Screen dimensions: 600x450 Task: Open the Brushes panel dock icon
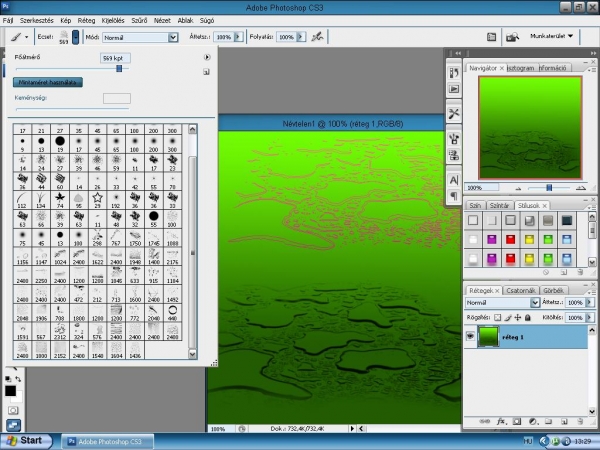pos(454,139)
